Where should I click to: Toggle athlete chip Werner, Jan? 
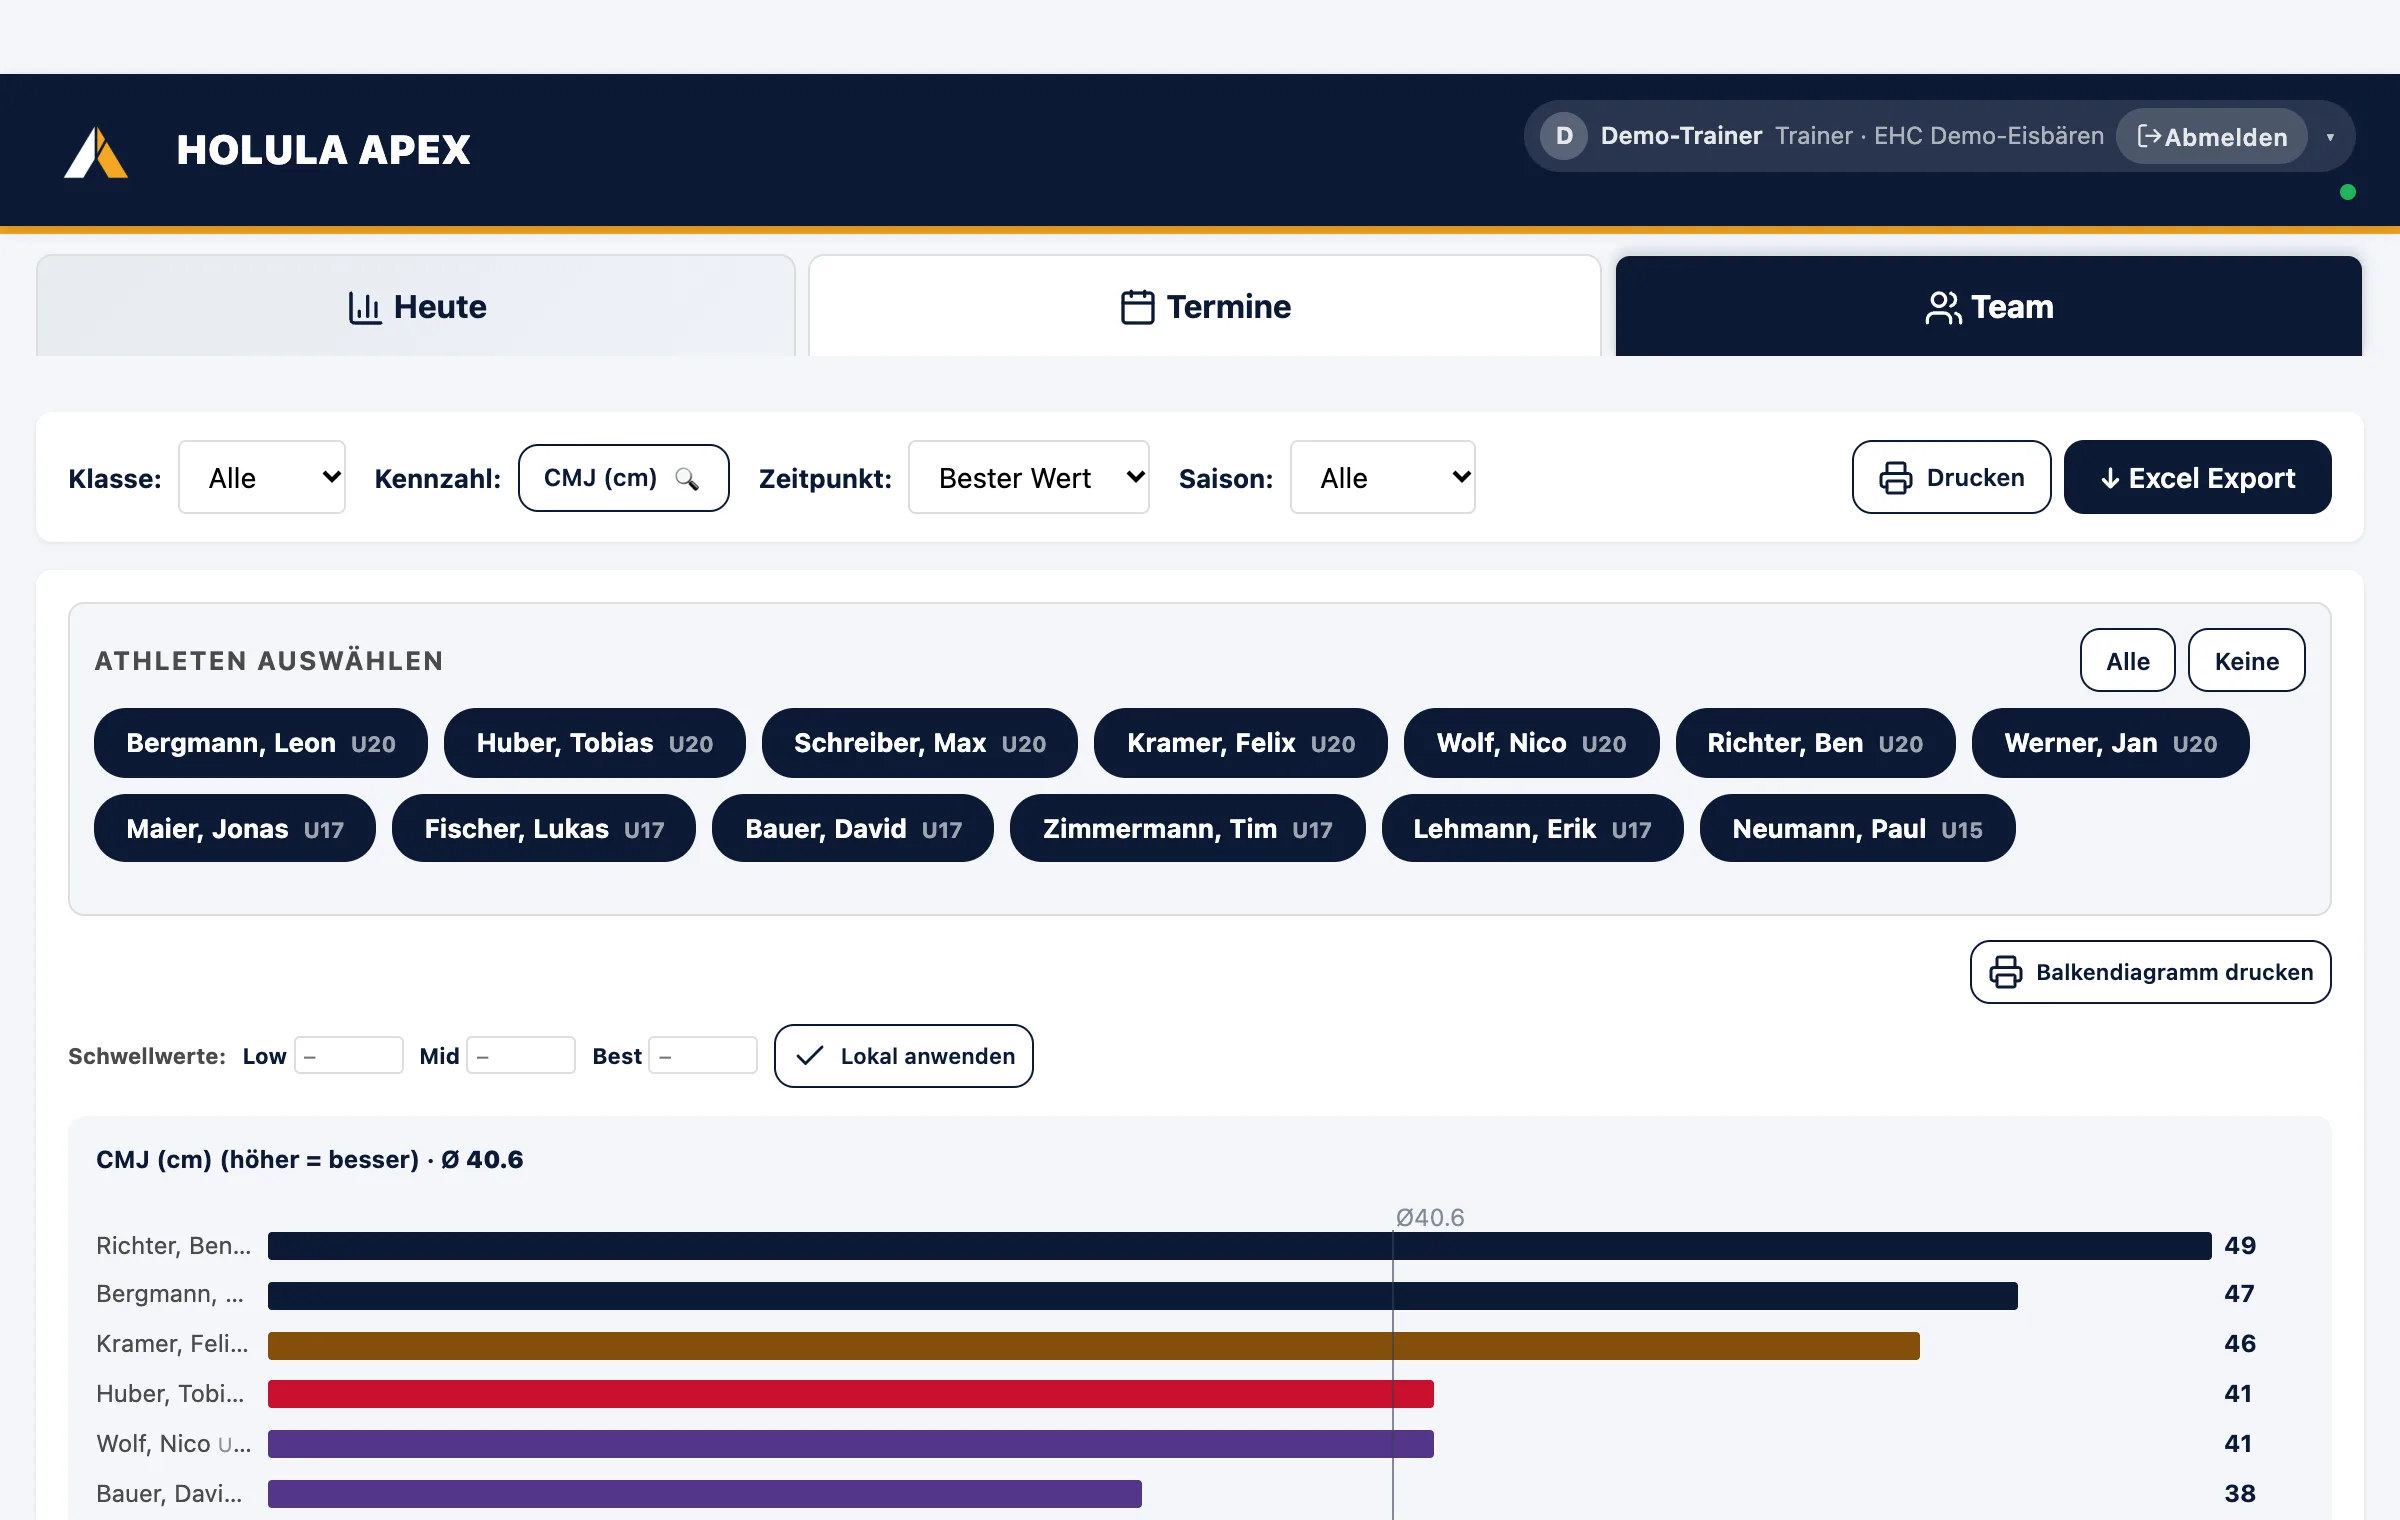tap(2111, 743)
